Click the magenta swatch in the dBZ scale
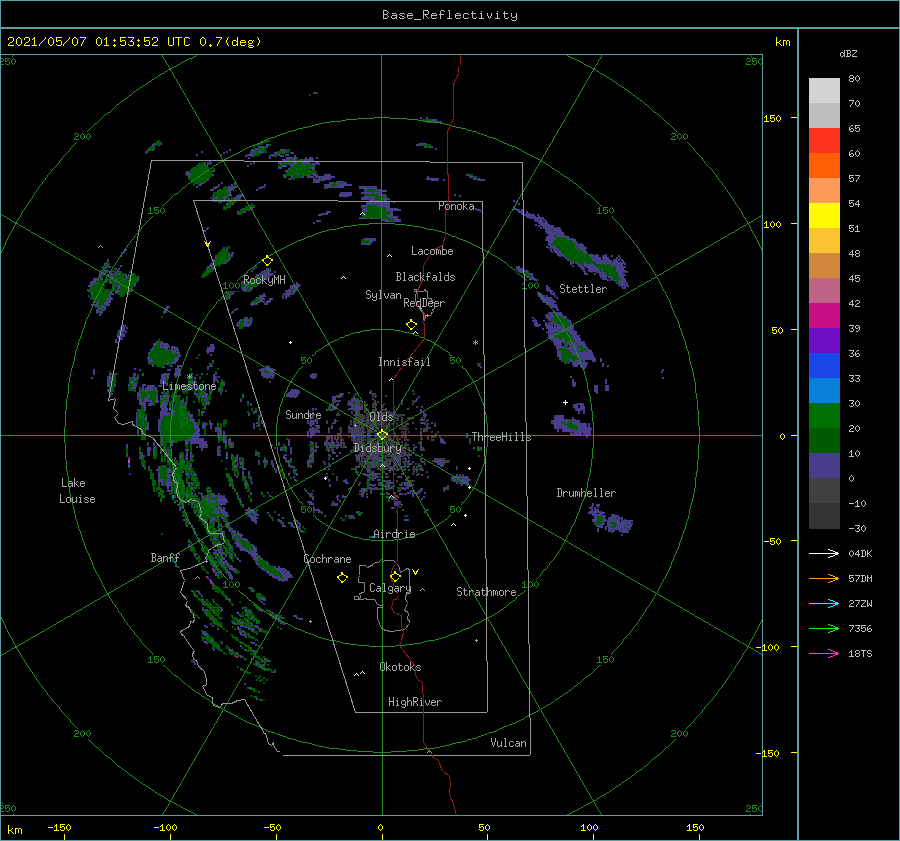 point(824,316)
